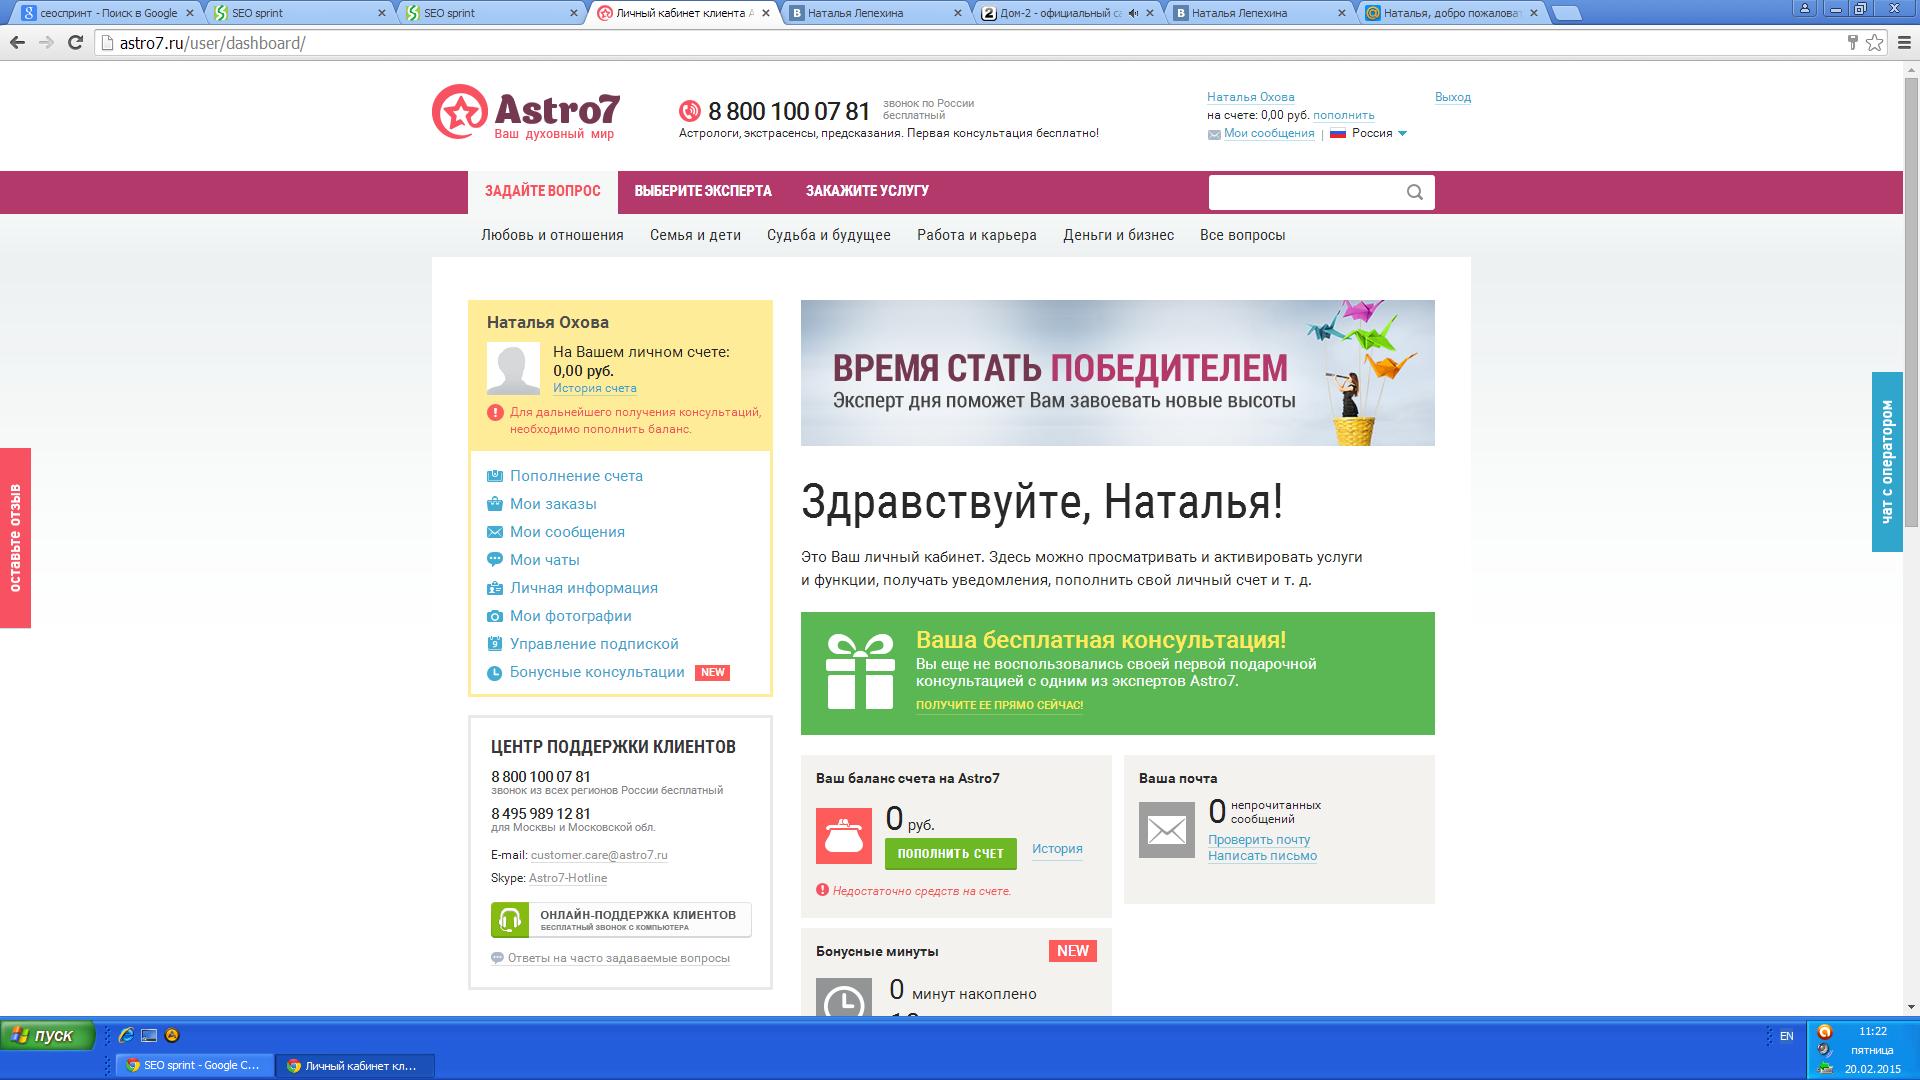1920x1080 pixels.
Task: Click the EN language indicator in tray
Action: pos(1787,1036)
